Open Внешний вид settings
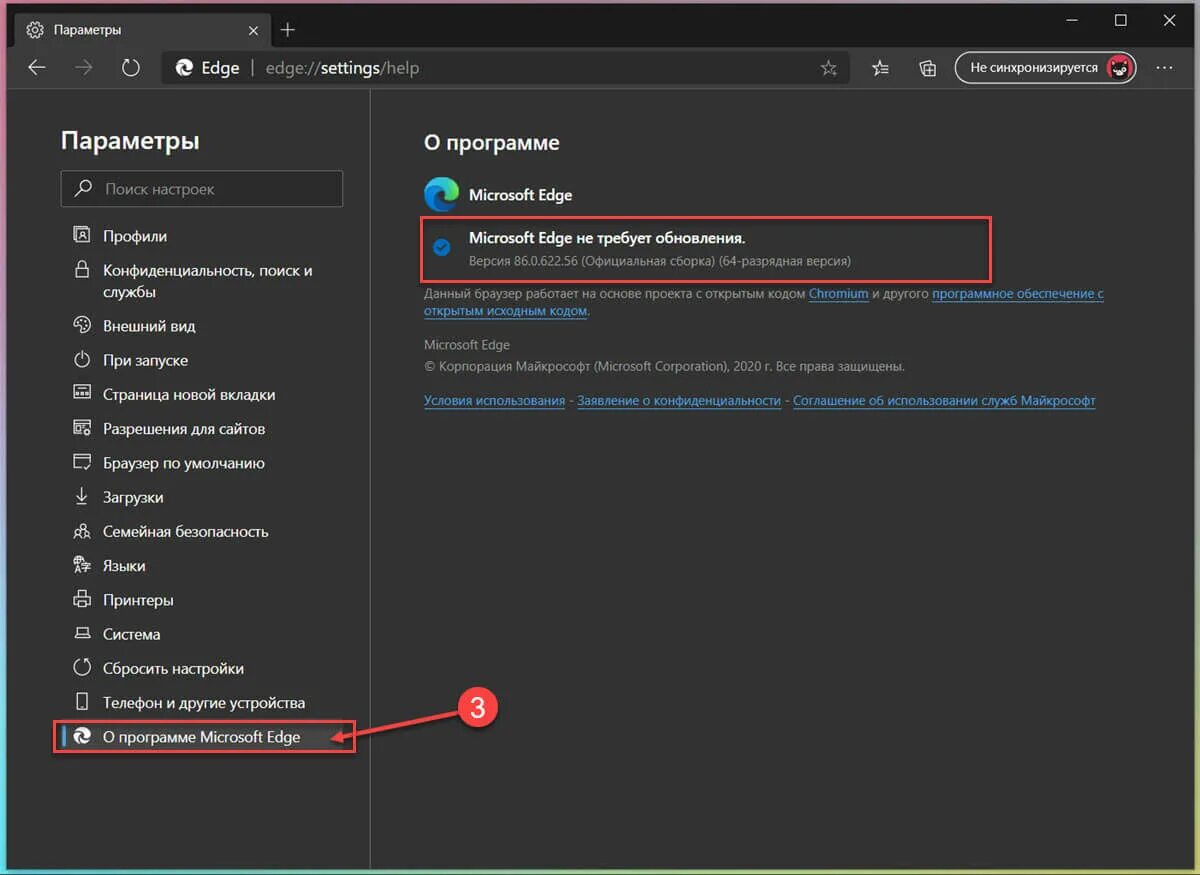The image size is (1200, 875). click(x=149, y=326)
